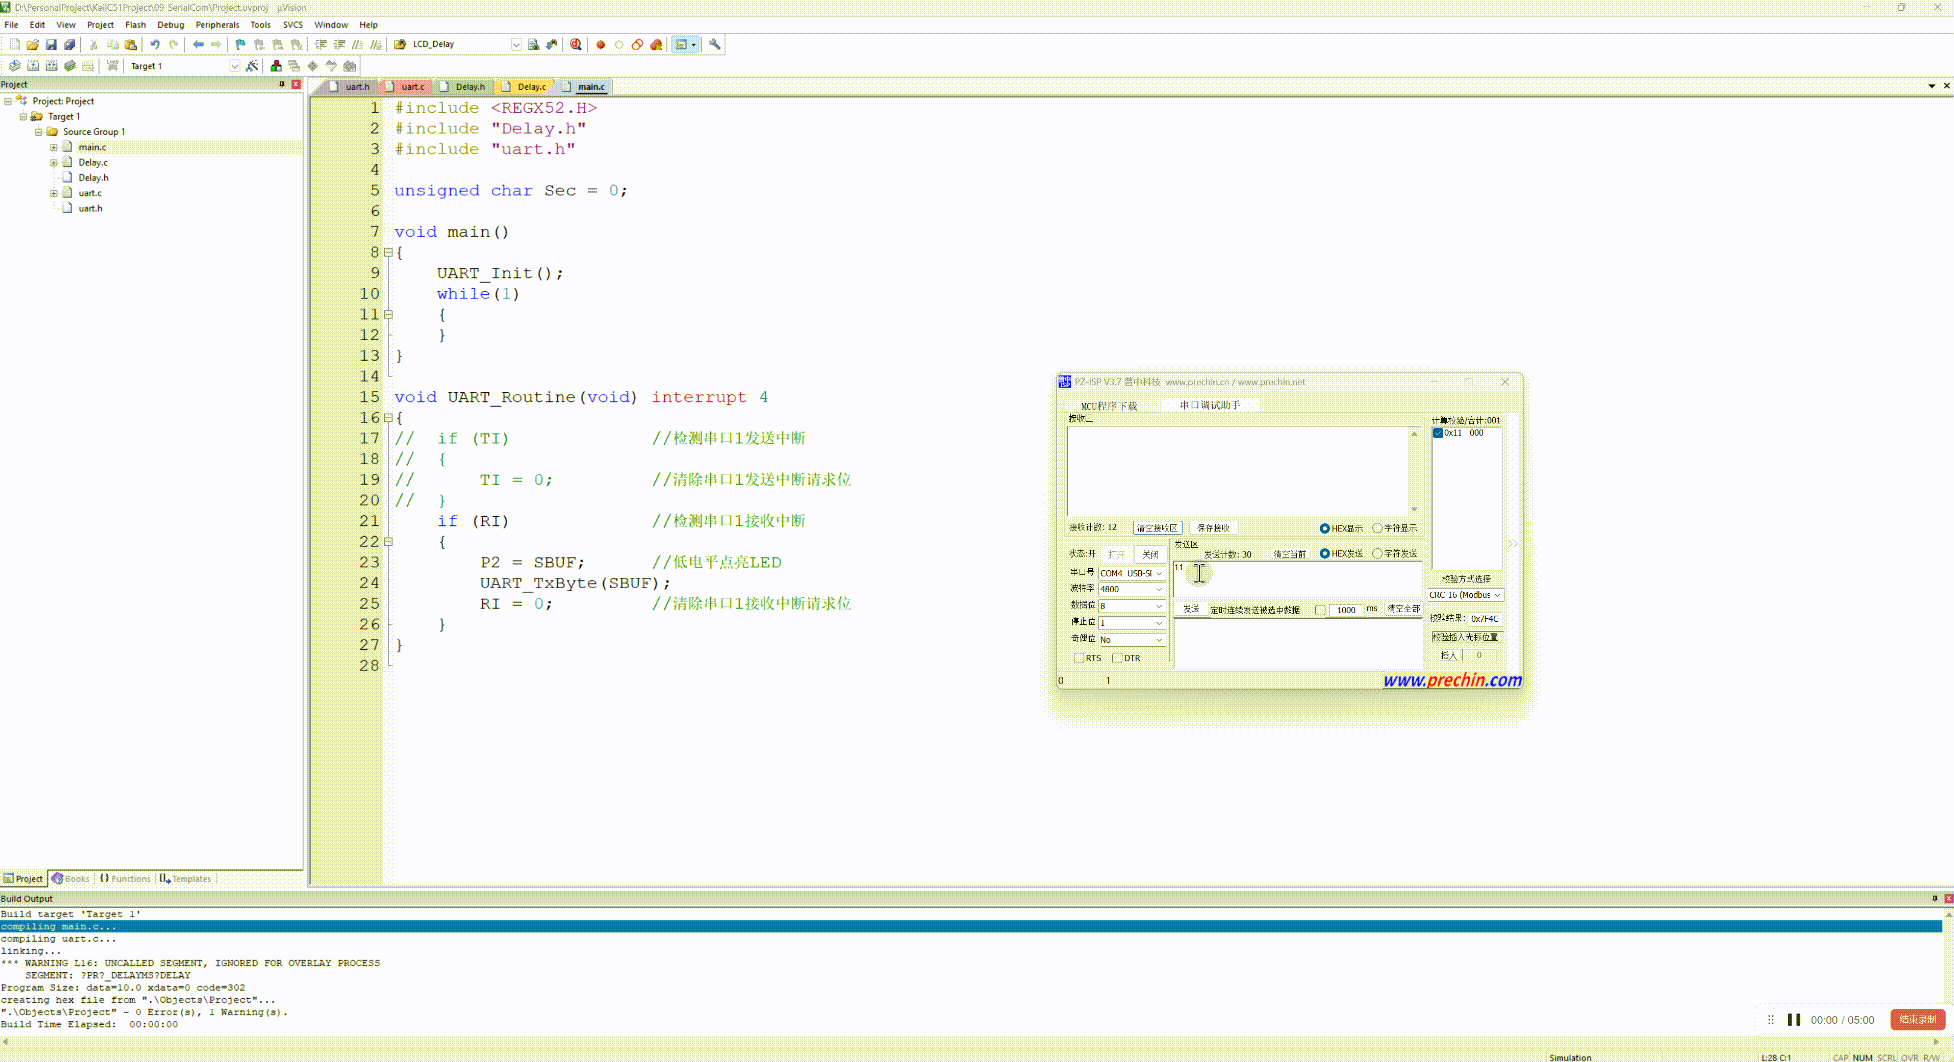Select Delay.c in the project tree

pos(93,162)
